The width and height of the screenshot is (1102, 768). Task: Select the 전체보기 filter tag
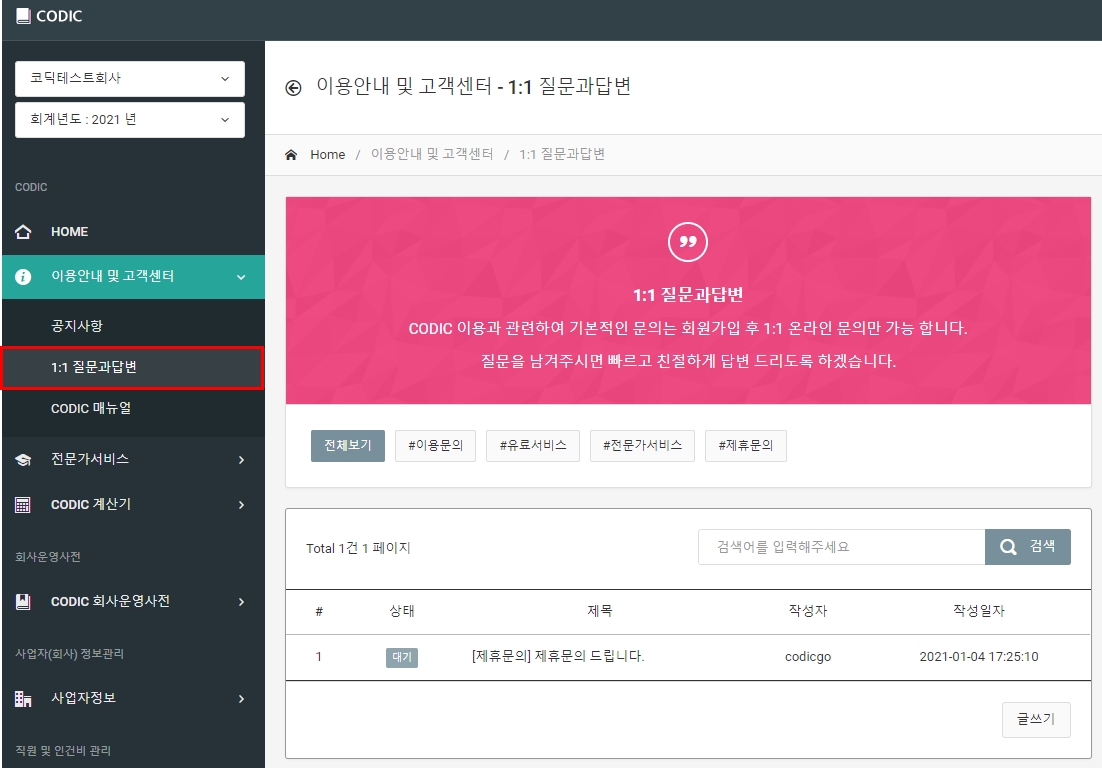tap(348, 445)
